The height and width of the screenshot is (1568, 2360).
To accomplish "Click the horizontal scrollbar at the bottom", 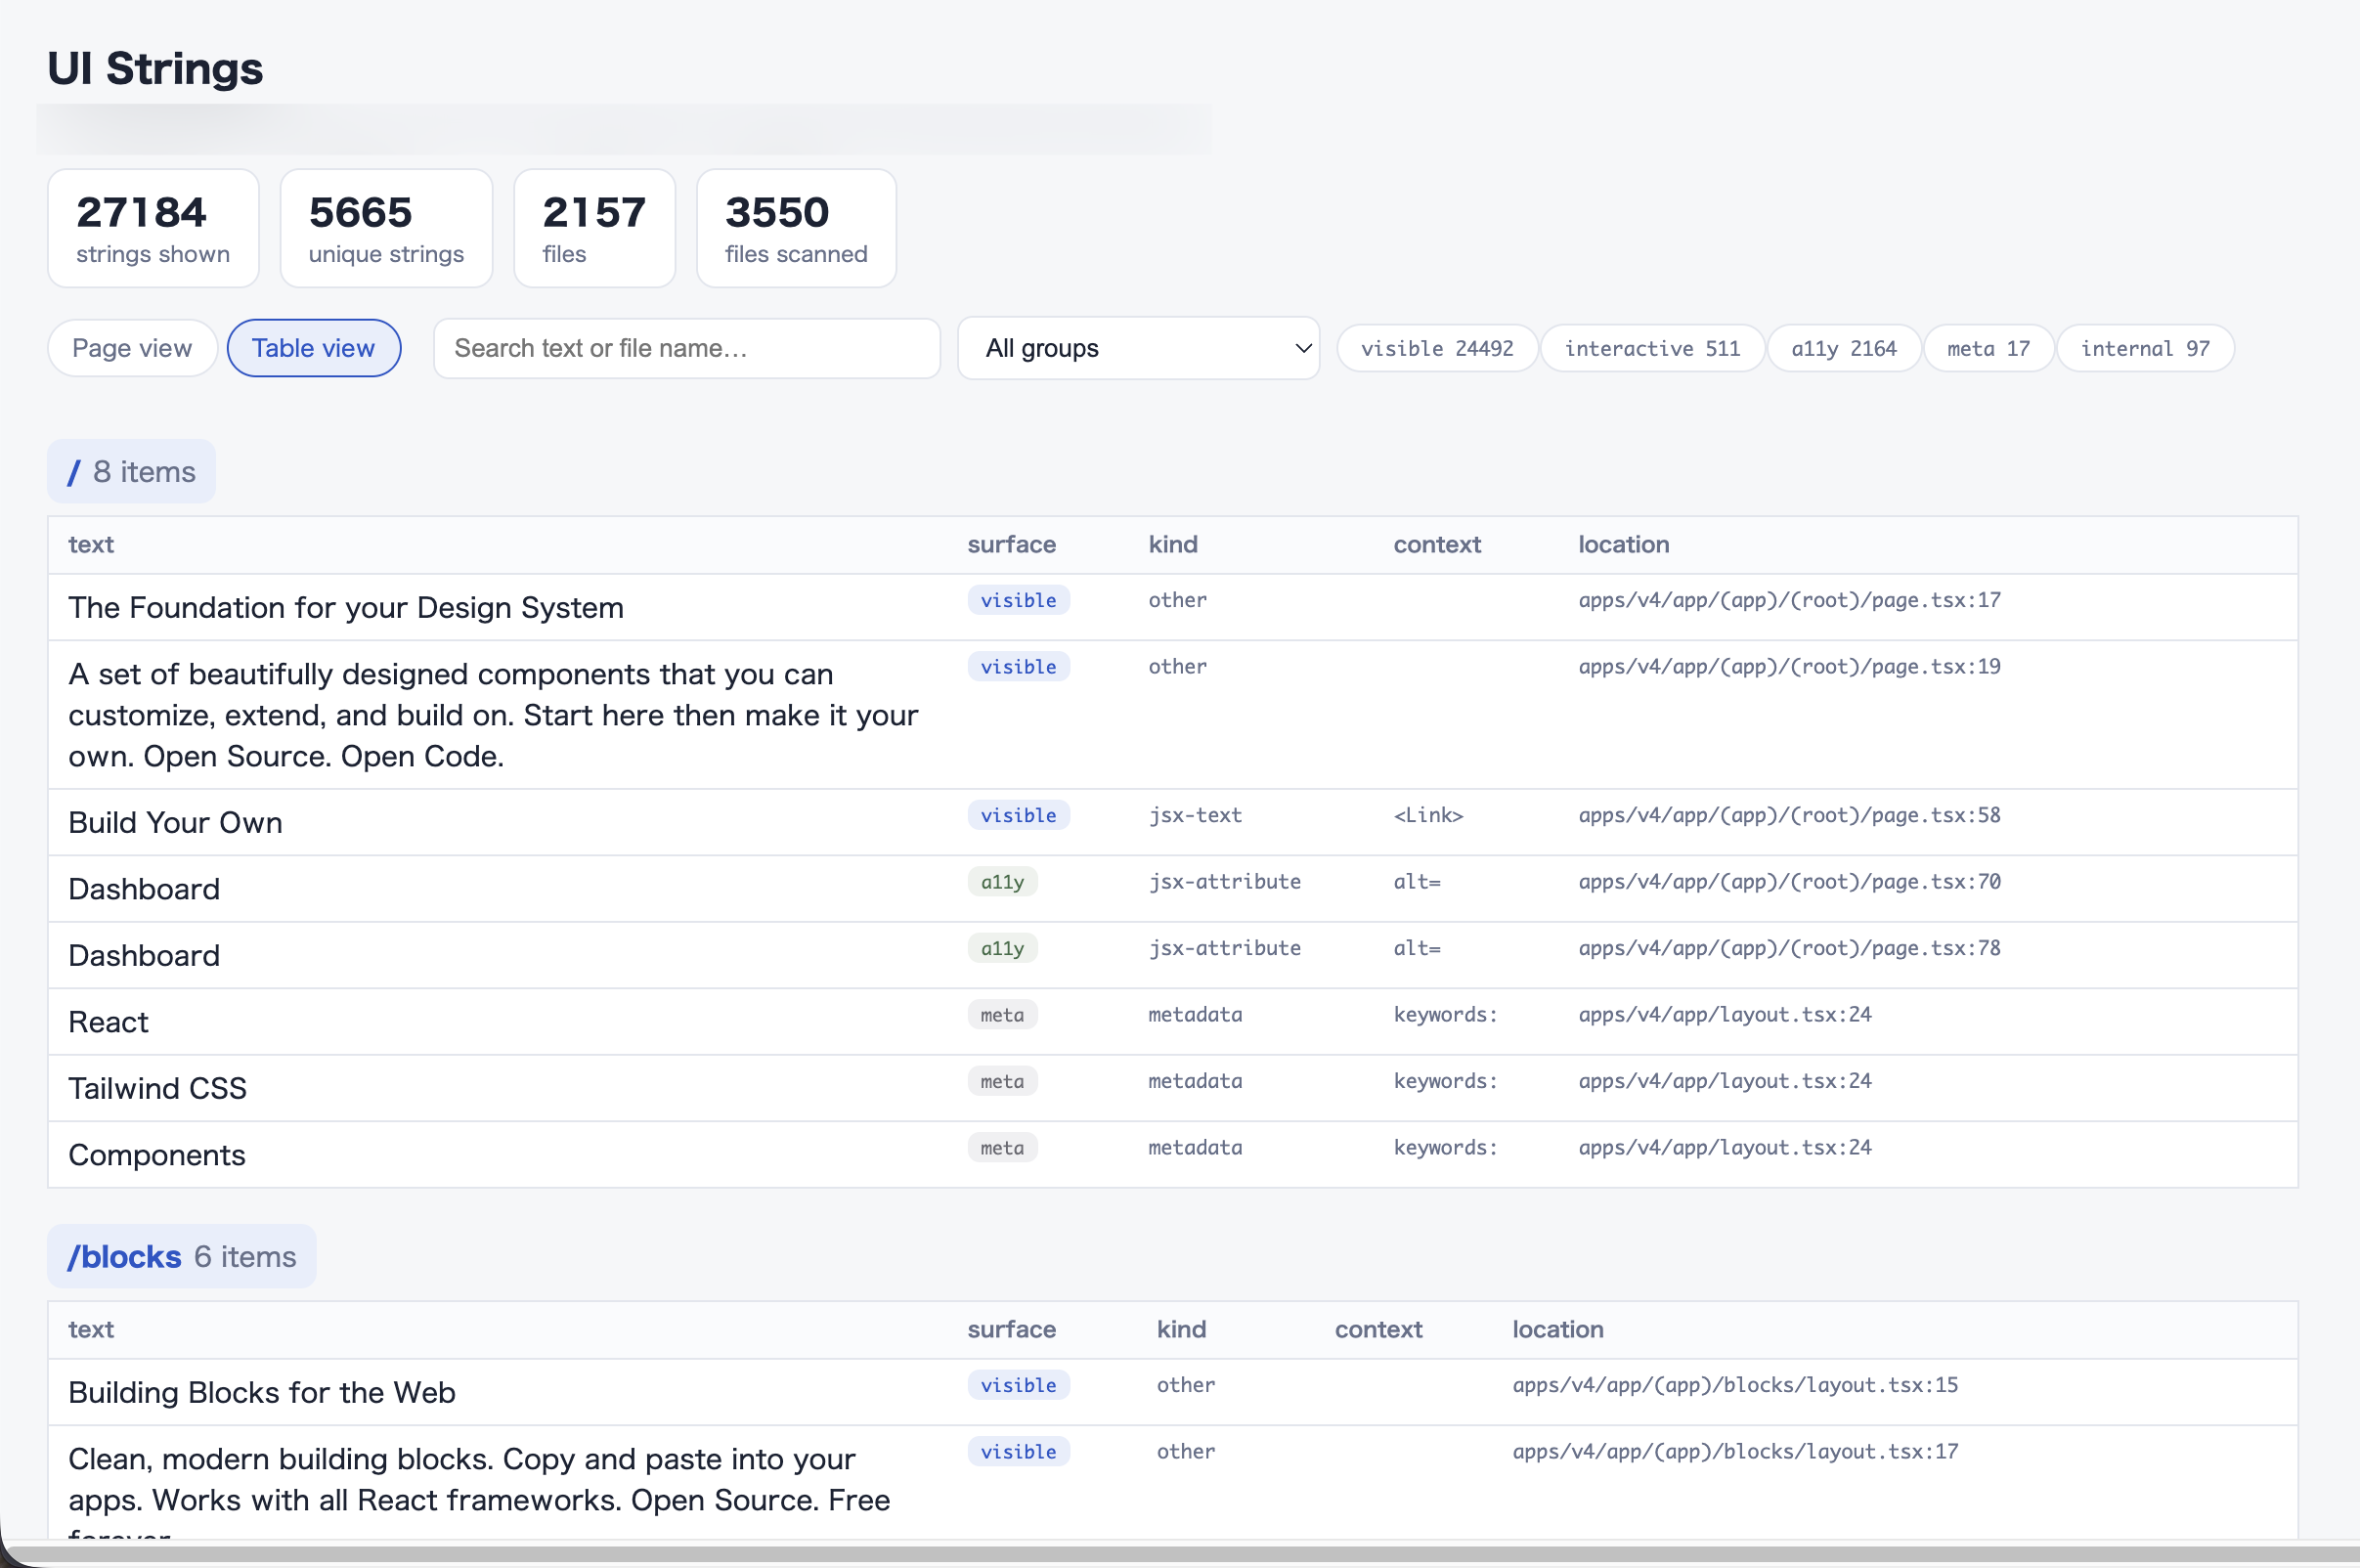I will point(1180,1555).
